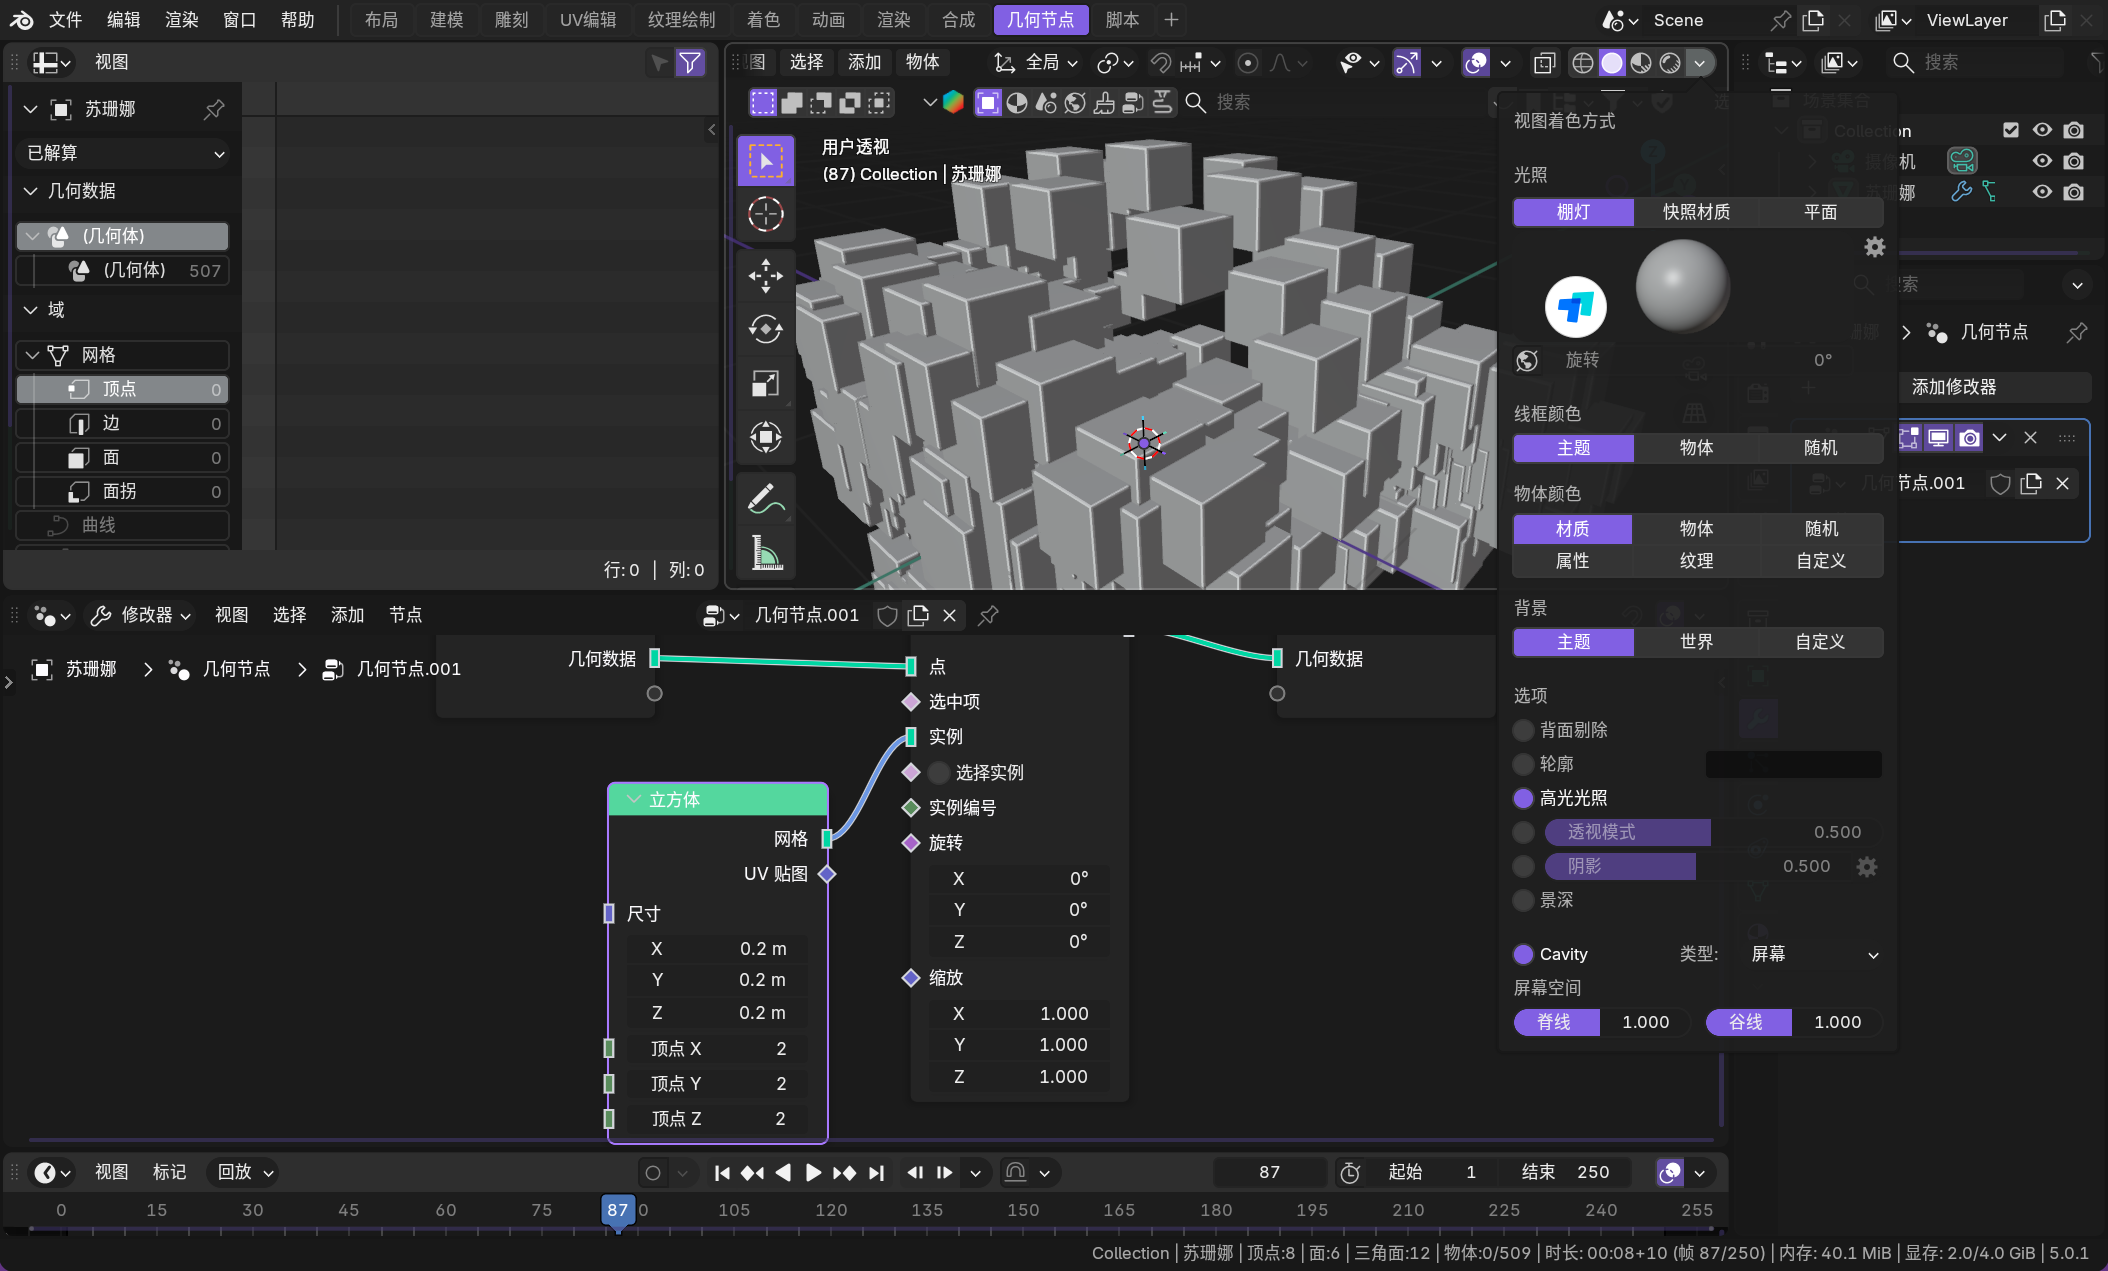The width and height of the screenshot is (2108, 1271).
Task: Open the Cavity 类型 屏幕 dropdown
Action: pos(1813,954)
